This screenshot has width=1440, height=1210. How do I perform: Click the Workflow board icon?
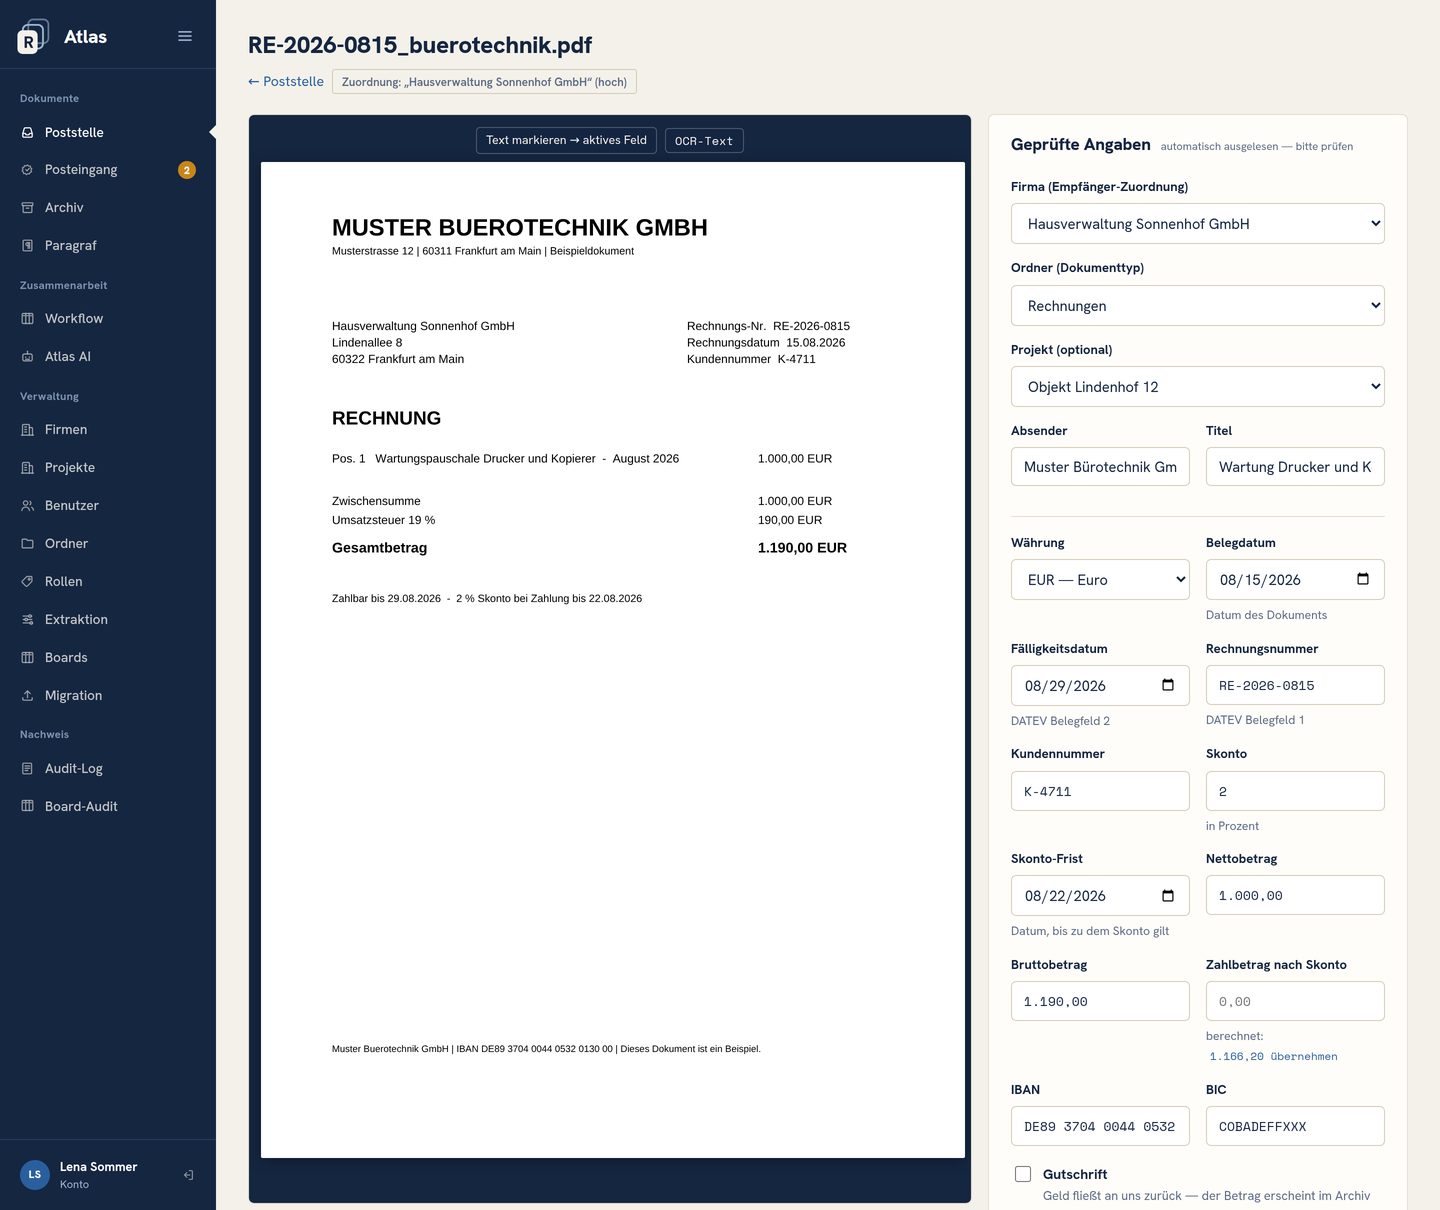(x=27, y=319)
